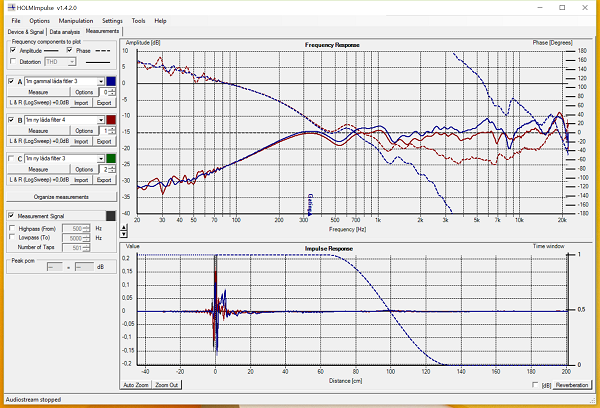
Task: Click the Reverberation button
Action: click(572, 385)
